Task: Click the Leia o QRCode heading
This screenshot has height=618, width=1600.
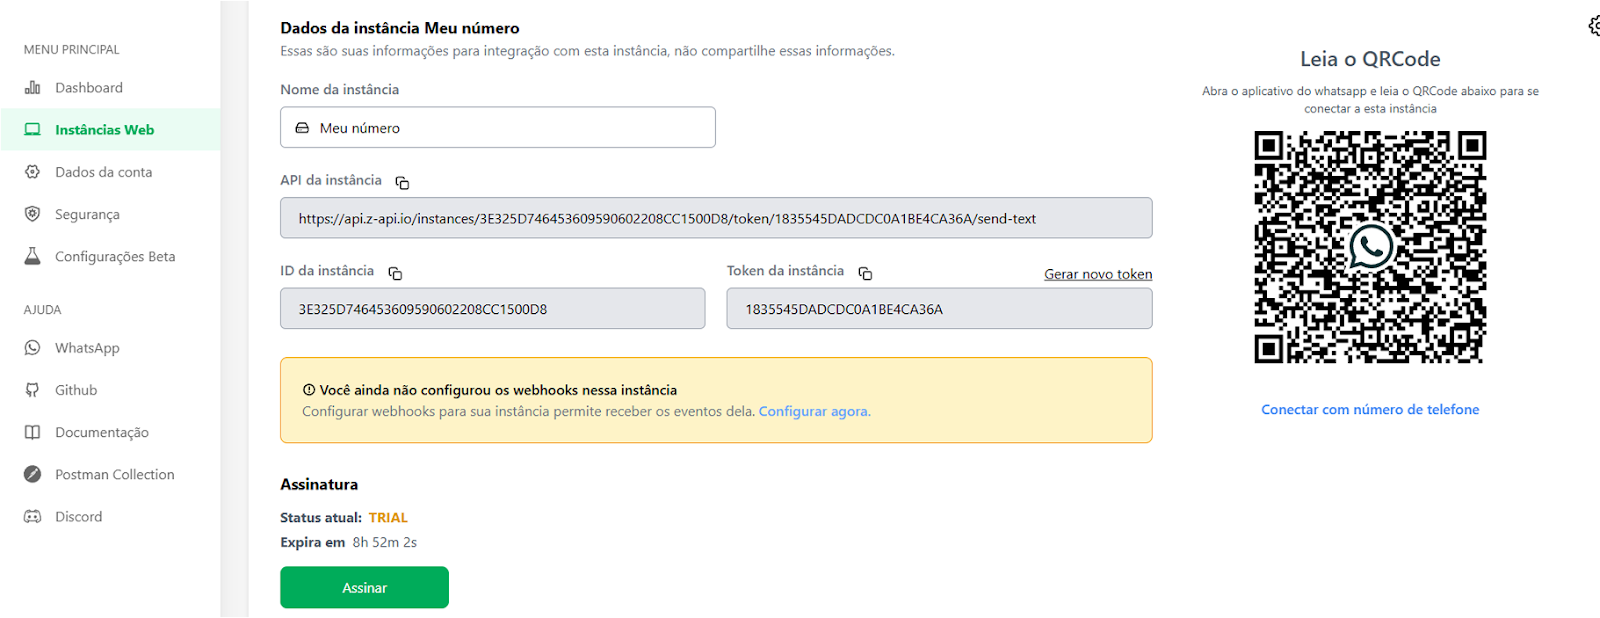Action: point(1370,59)
